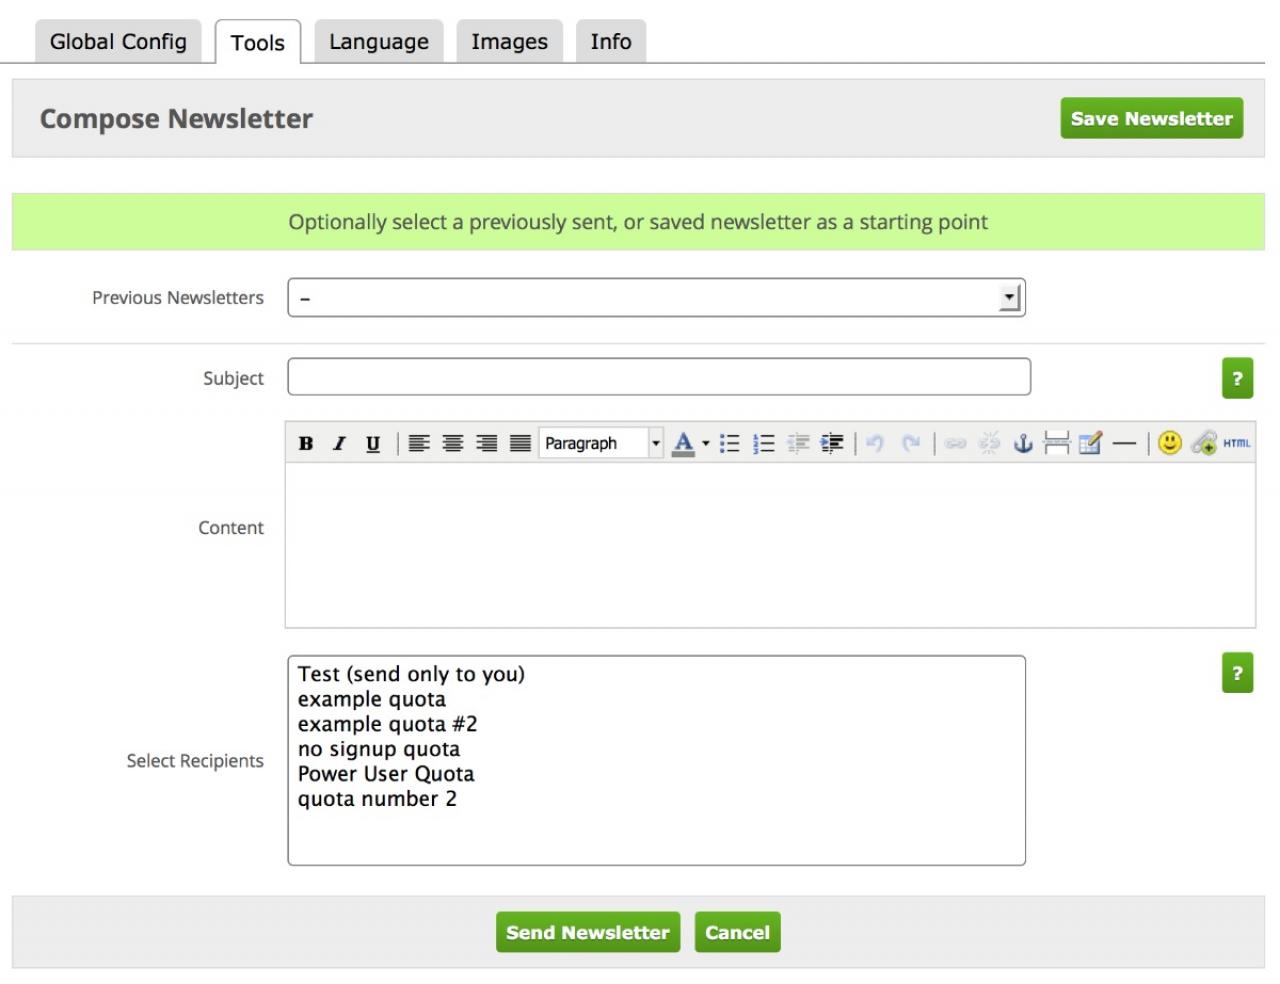
Task: Insert a horizontal rule line
Action: pos(1124,443)
